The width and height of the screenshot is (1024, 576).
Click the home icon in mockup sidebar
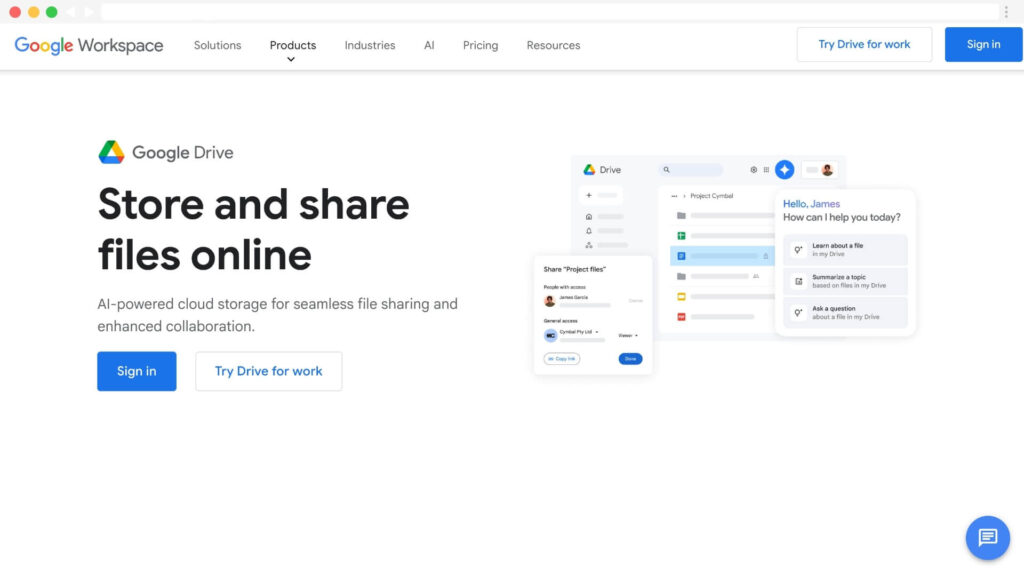(x=589, y=216)
